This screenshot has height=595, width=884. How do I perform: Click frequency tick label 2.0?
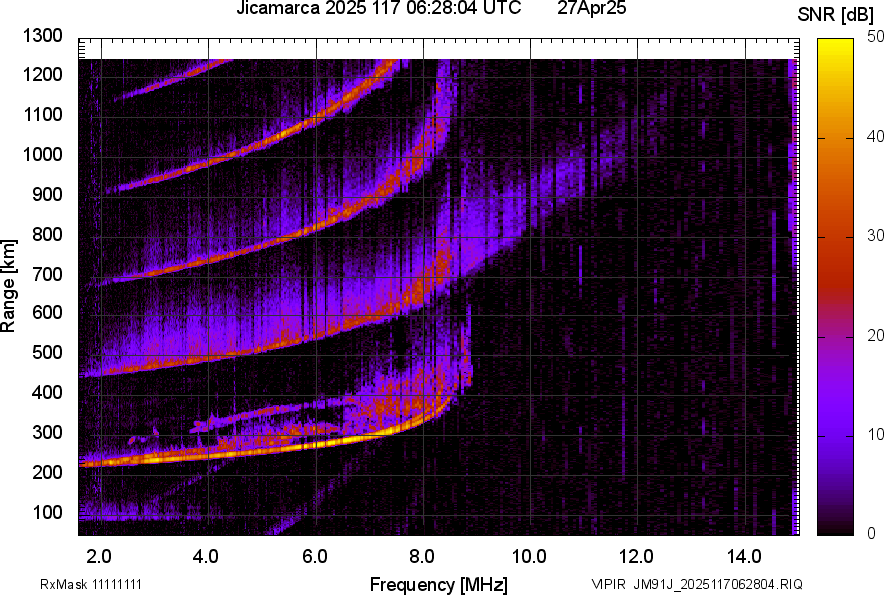point(99,557)
